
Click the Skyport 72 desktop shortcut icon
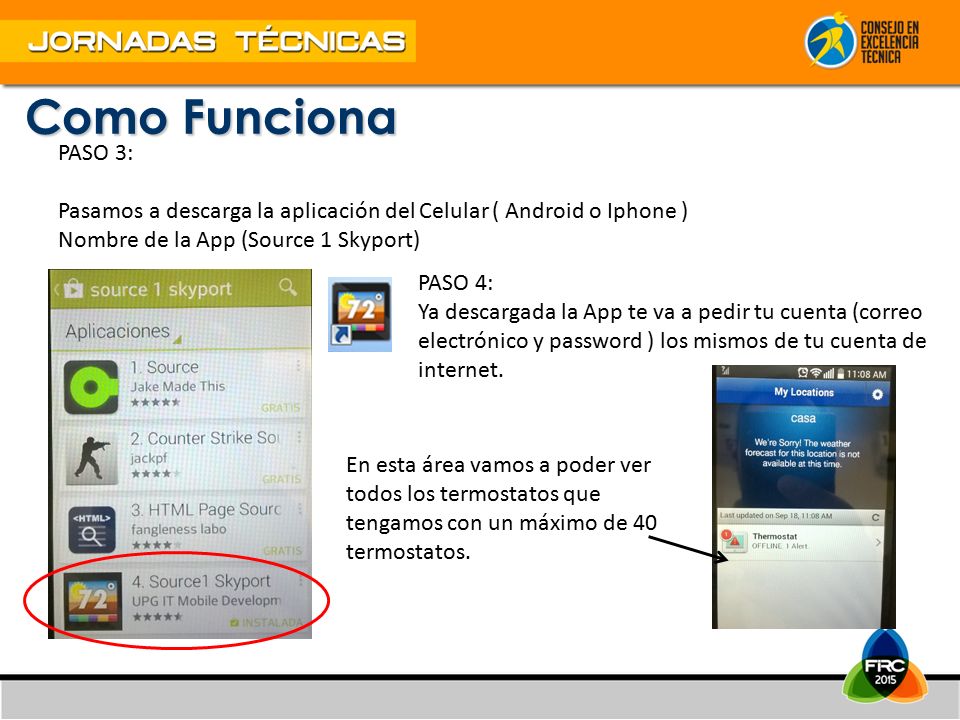click(360, 314)
